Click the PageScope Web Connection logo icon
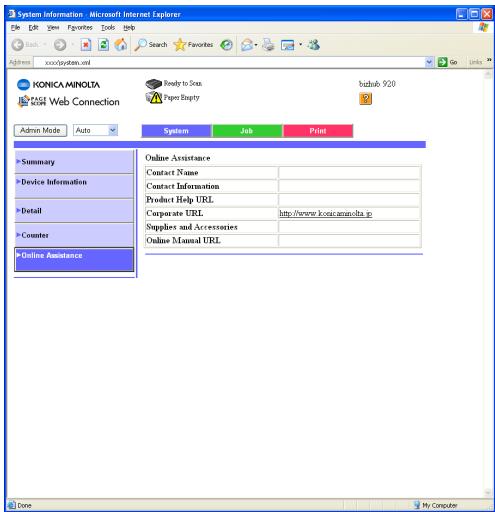This screenshot has height=512, width=495. pos(23,101)
